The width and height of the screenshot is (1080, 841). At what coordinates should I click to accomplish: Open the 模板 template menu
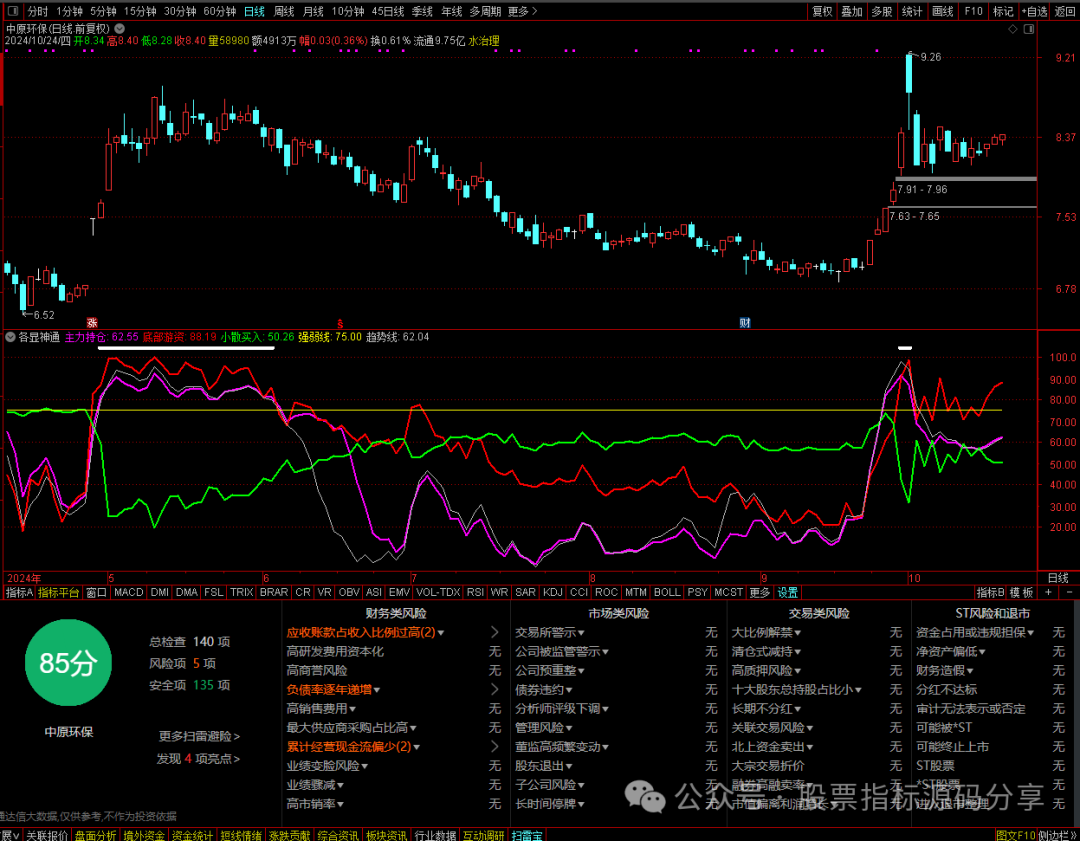point(1021,592)
